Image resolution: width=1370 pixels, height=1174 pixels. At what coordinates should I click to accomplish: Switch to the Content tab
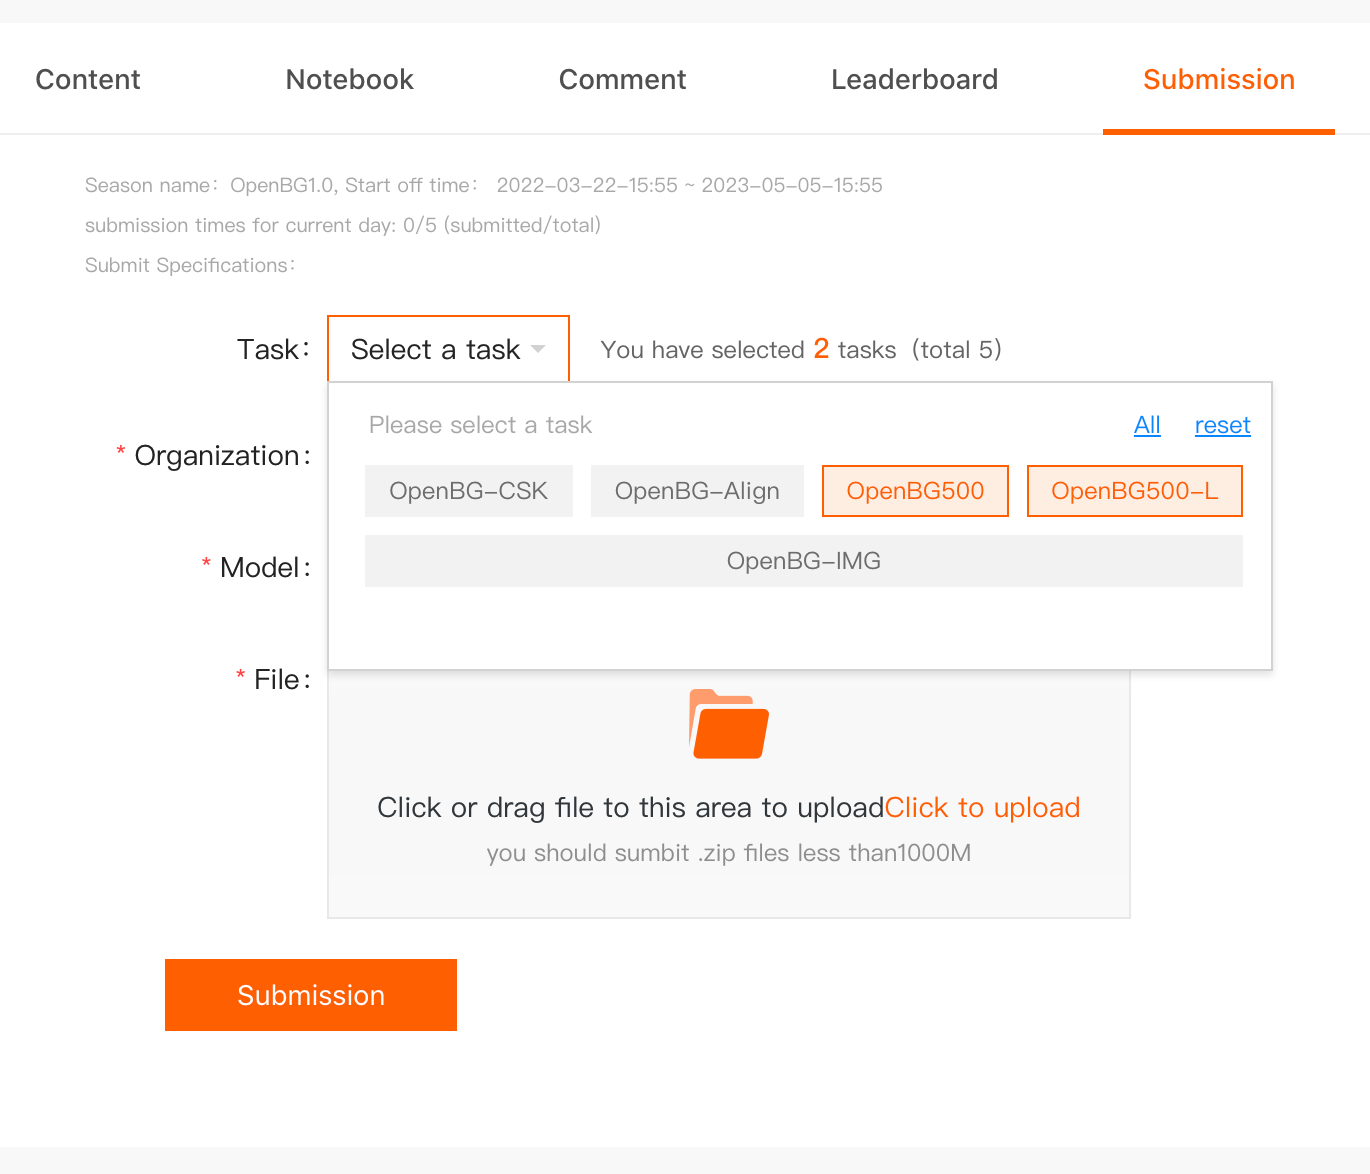pos(88,80)
